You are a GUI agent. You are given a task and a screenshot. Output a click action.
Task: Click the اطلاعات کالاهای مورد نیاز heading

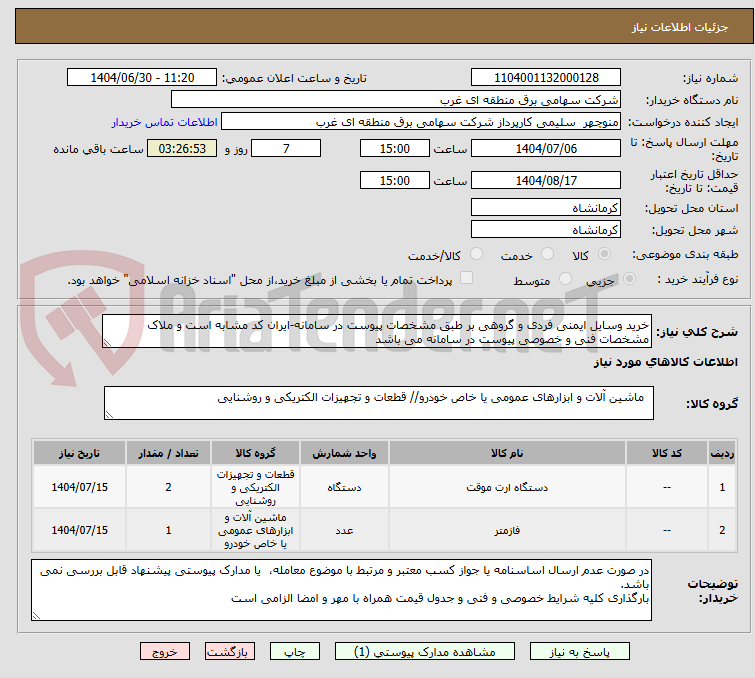[x=665, y=362]
